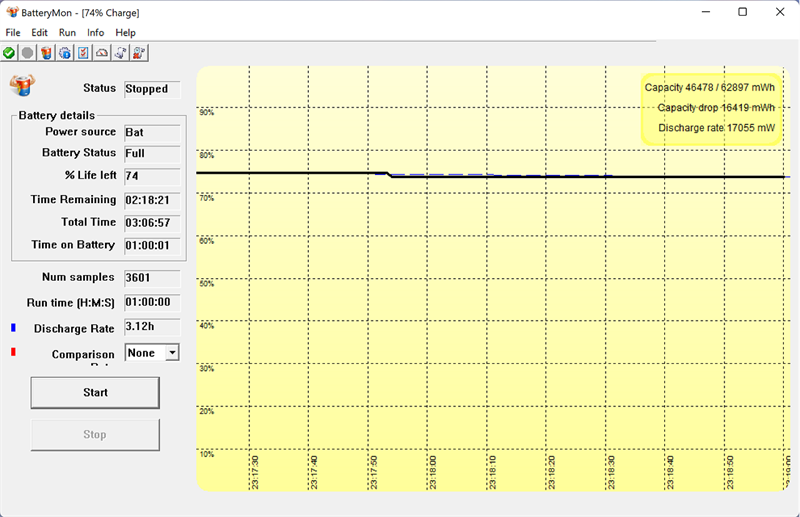Open the Info menu
Image resolution: width=800 pixels, height=517 pixels.
pyautogui.click(x=95, y=33)
